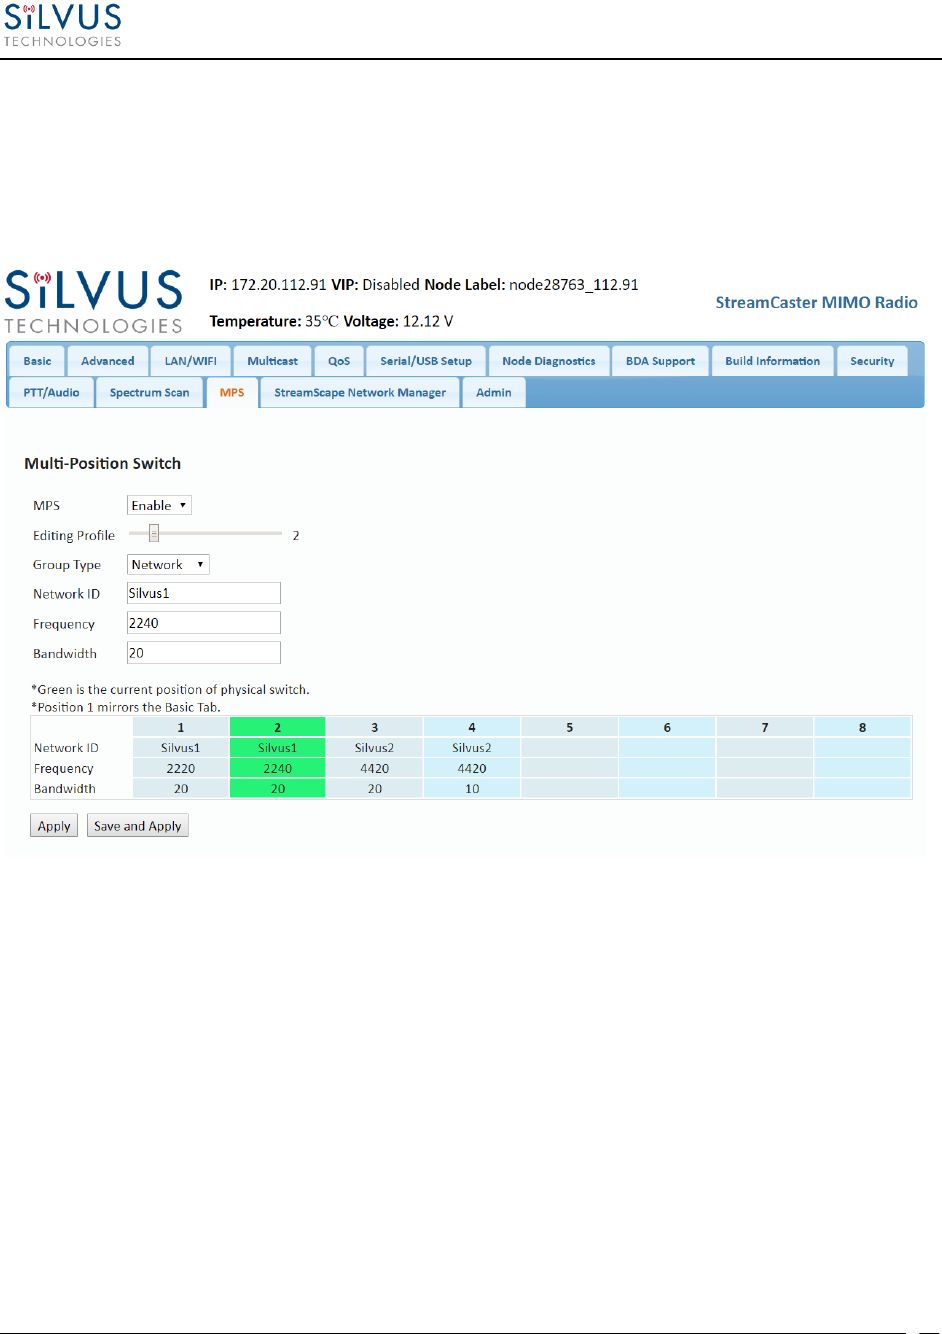Select the QoS tab

[x=339, y=361]
